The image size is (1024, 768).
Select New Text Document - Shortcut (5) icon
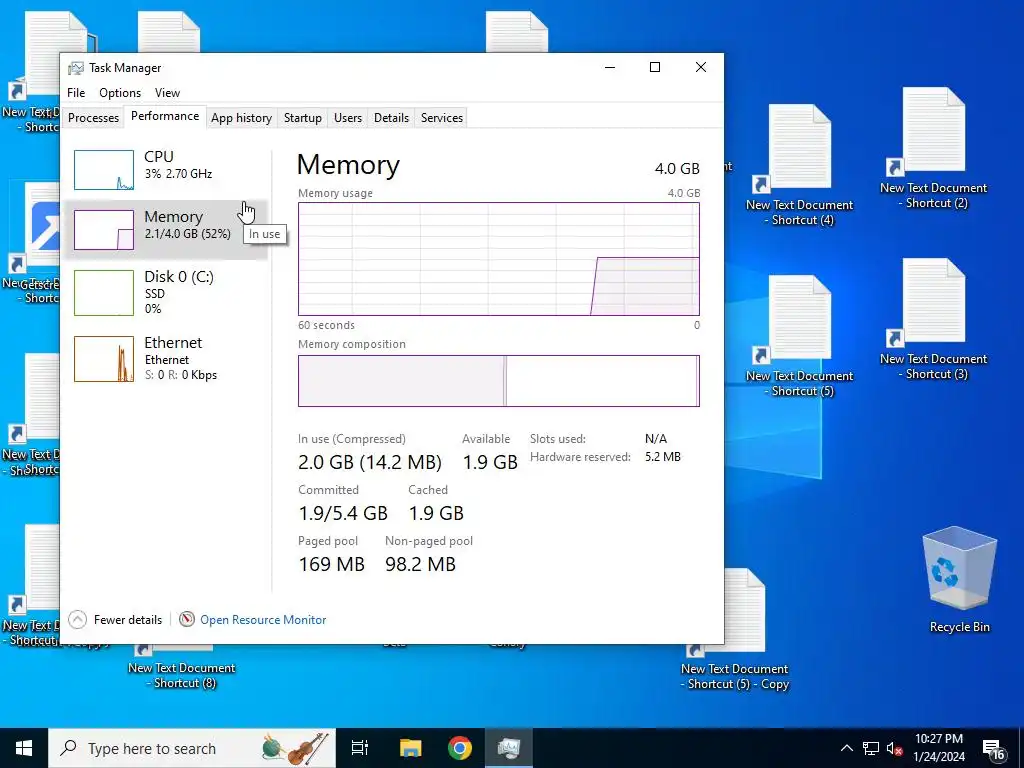click(x=799, y=336)
